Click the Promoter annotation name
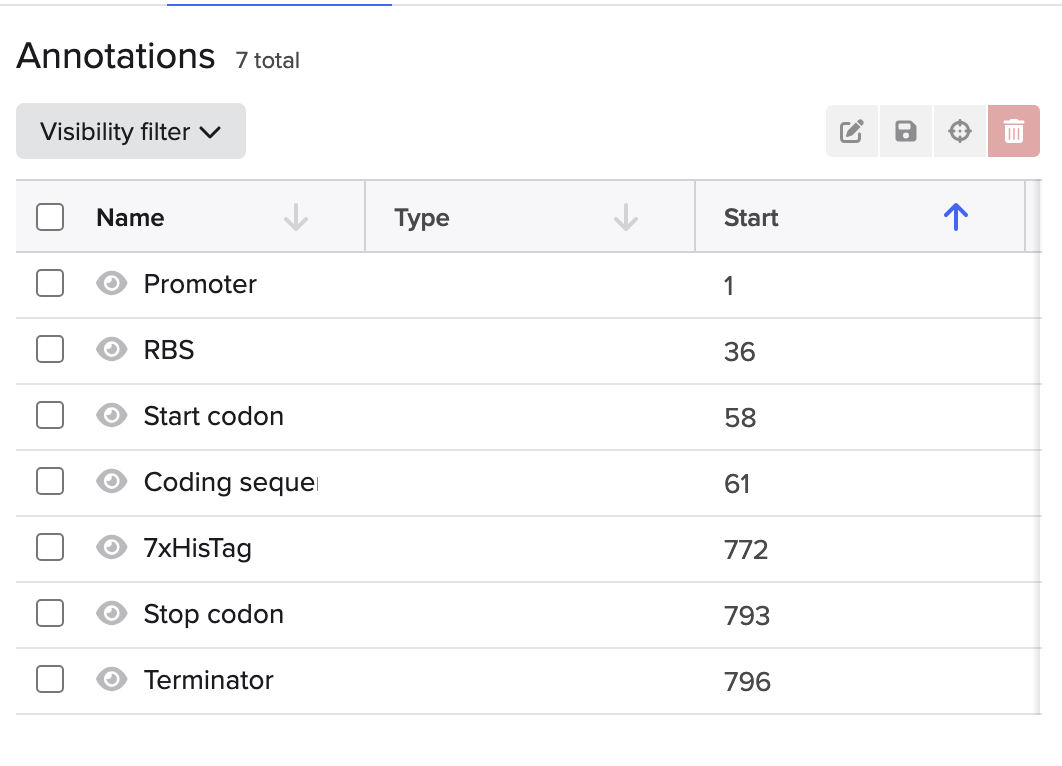Viewport: 1062px width, 766px height. pos(200,284)
